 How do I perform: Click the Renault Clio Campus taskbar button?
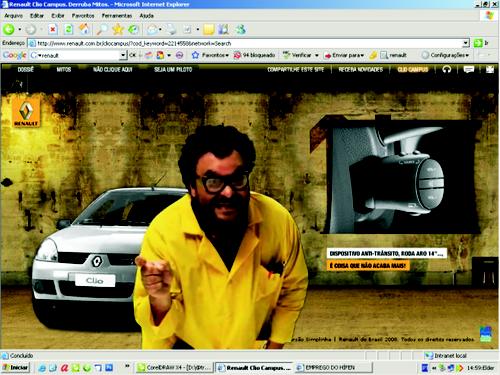click(x=254, y=368)
